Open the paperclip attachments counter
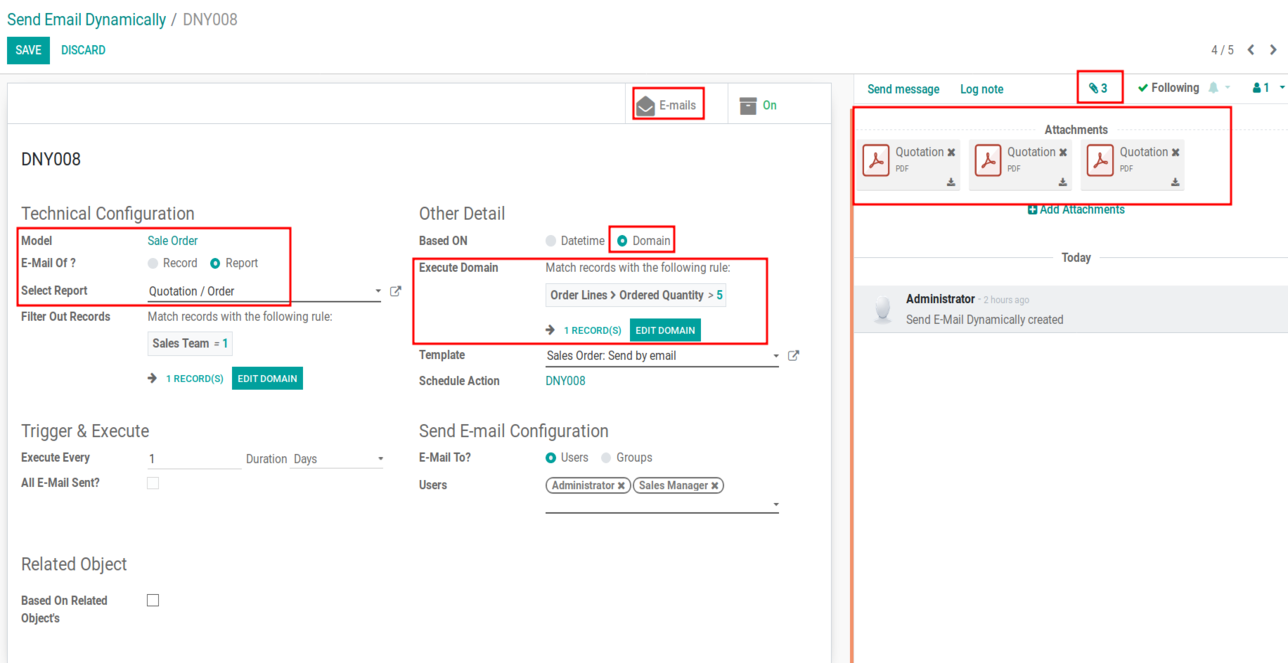 point(1098,88)
